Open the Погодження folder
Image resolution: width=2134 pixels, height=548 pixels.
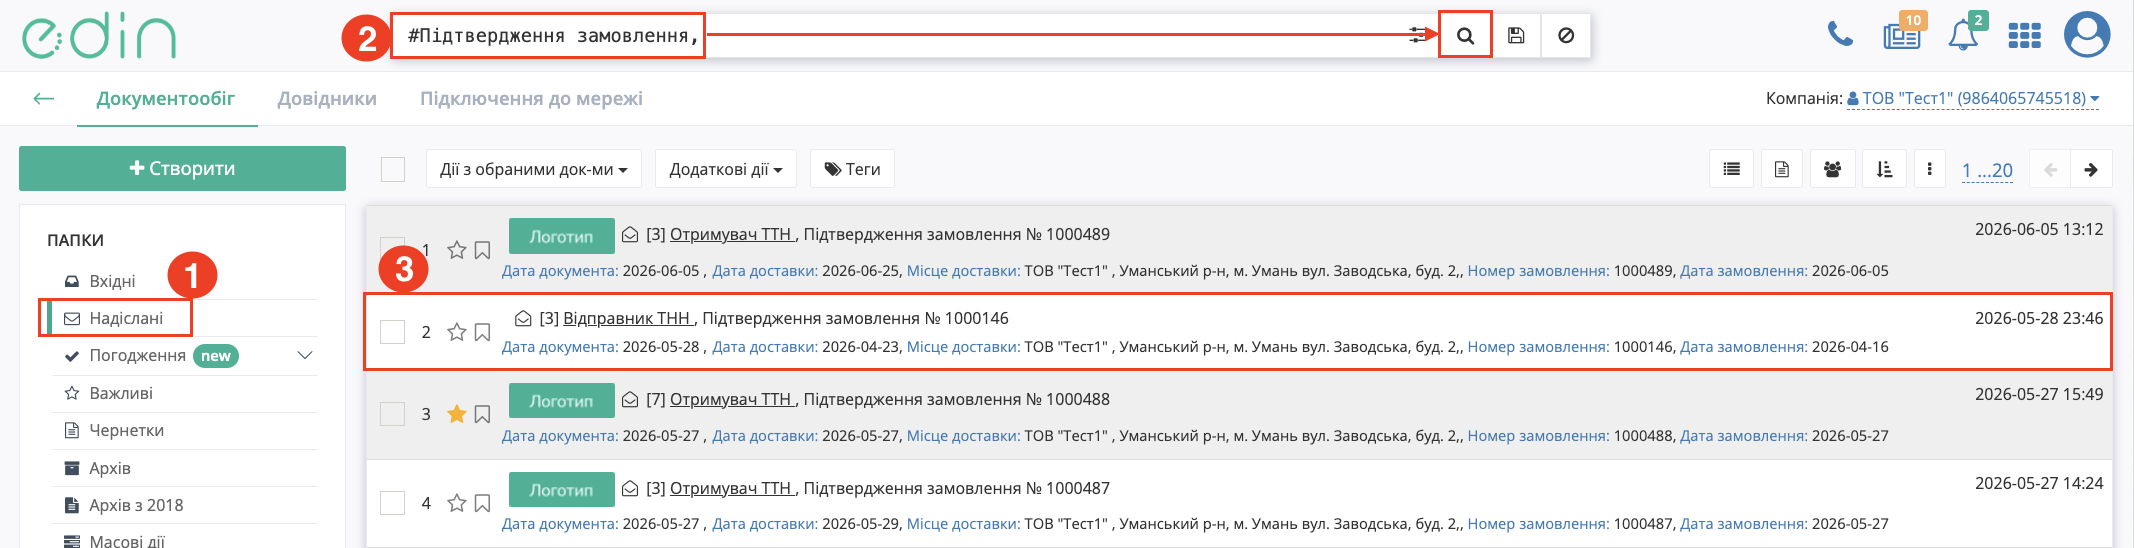(x=137, y=355)
